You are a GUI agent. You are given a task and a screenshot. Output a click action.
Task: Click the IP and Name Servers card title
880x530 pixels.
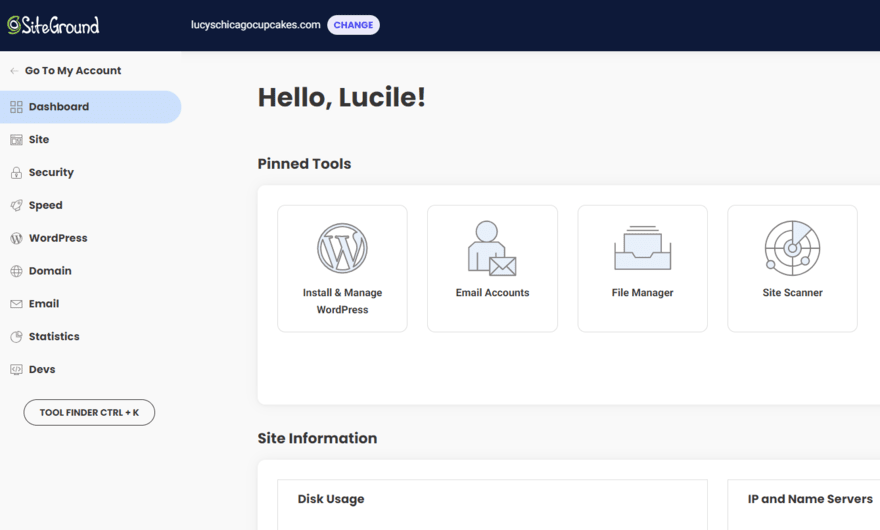click(x=810, y=499)
